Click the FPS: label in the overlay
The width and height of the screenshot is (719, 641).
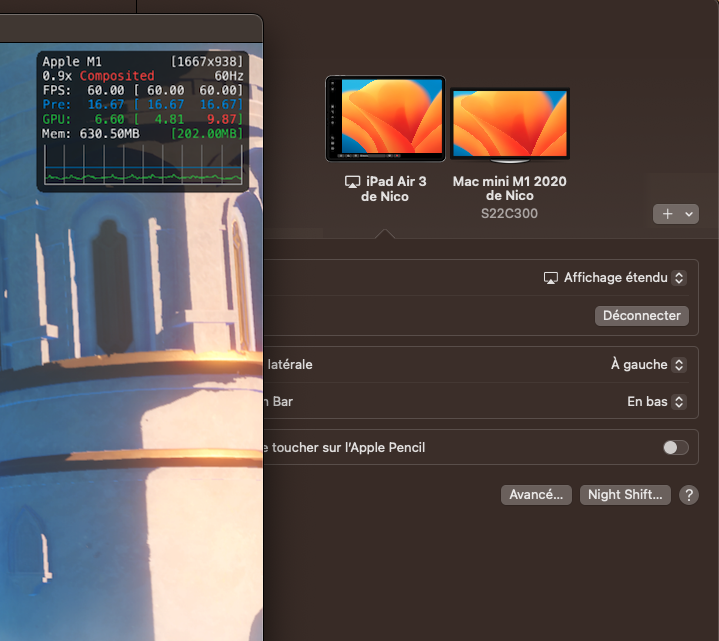[57, 90]
